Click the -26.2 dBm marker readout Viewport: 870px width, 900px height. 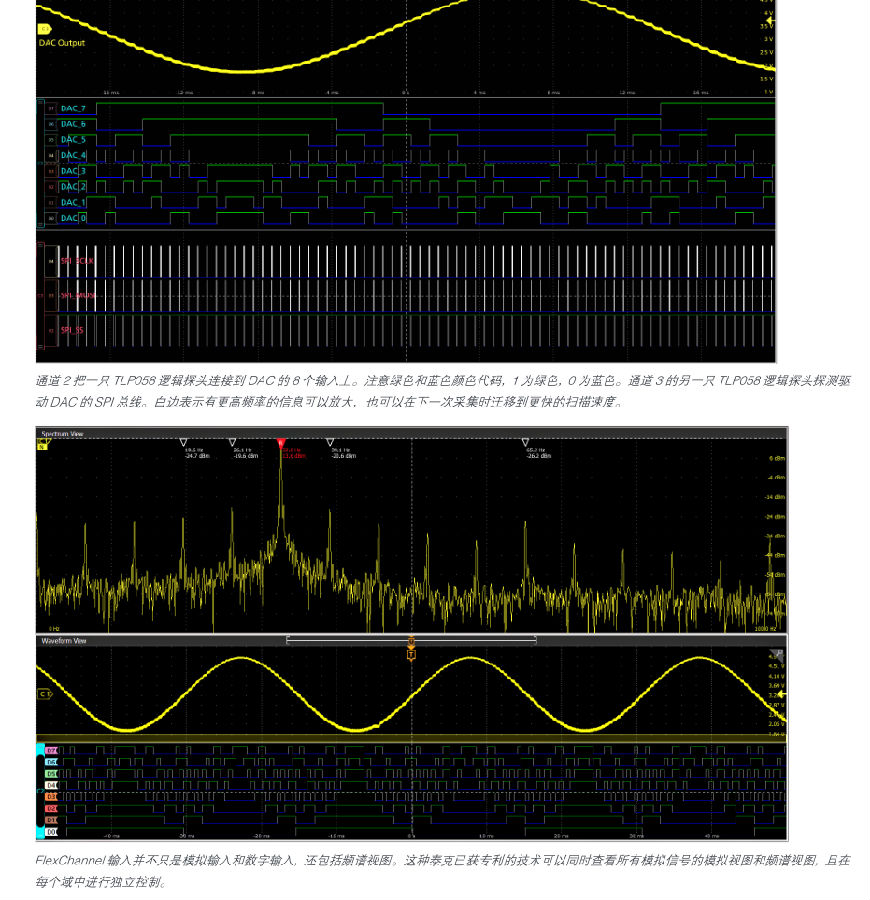pyautogui.click(x=538, y=453)
